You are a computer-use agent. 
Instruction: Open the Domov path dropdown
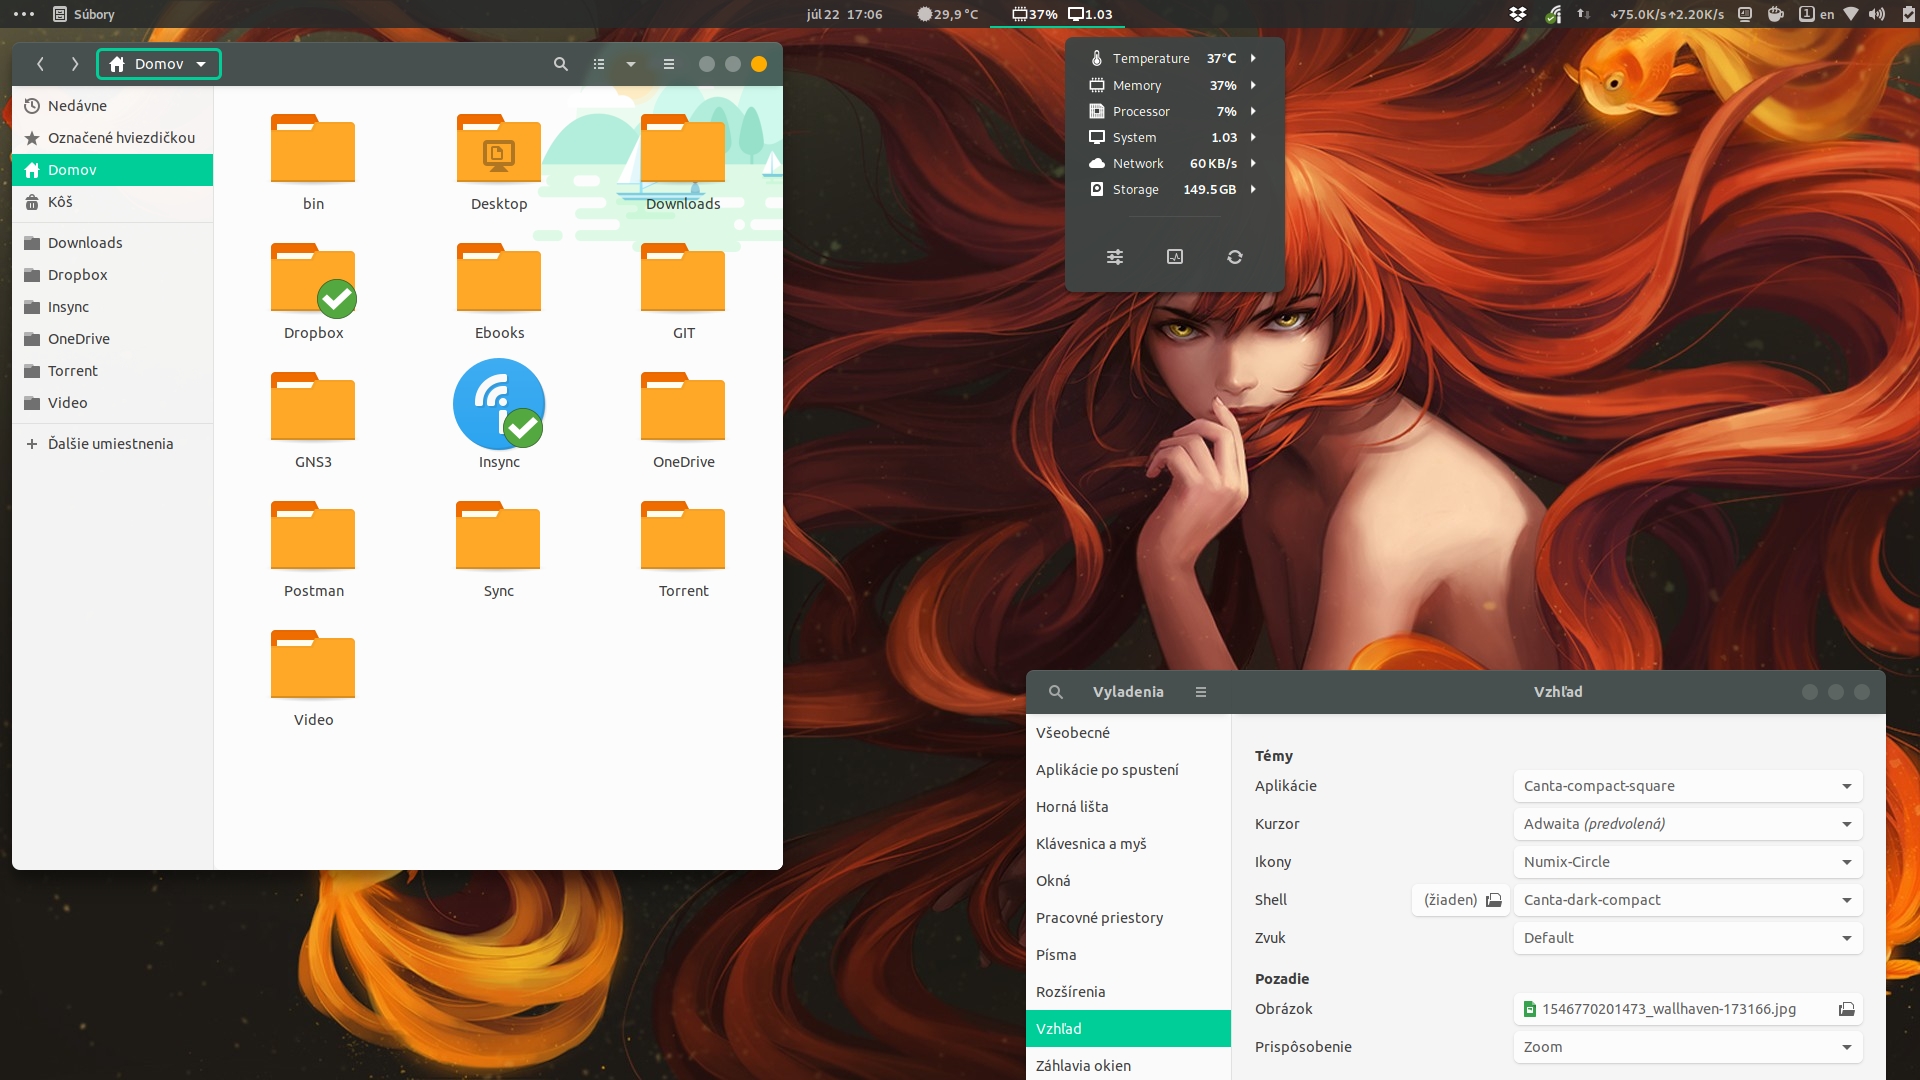coord(159,64)
